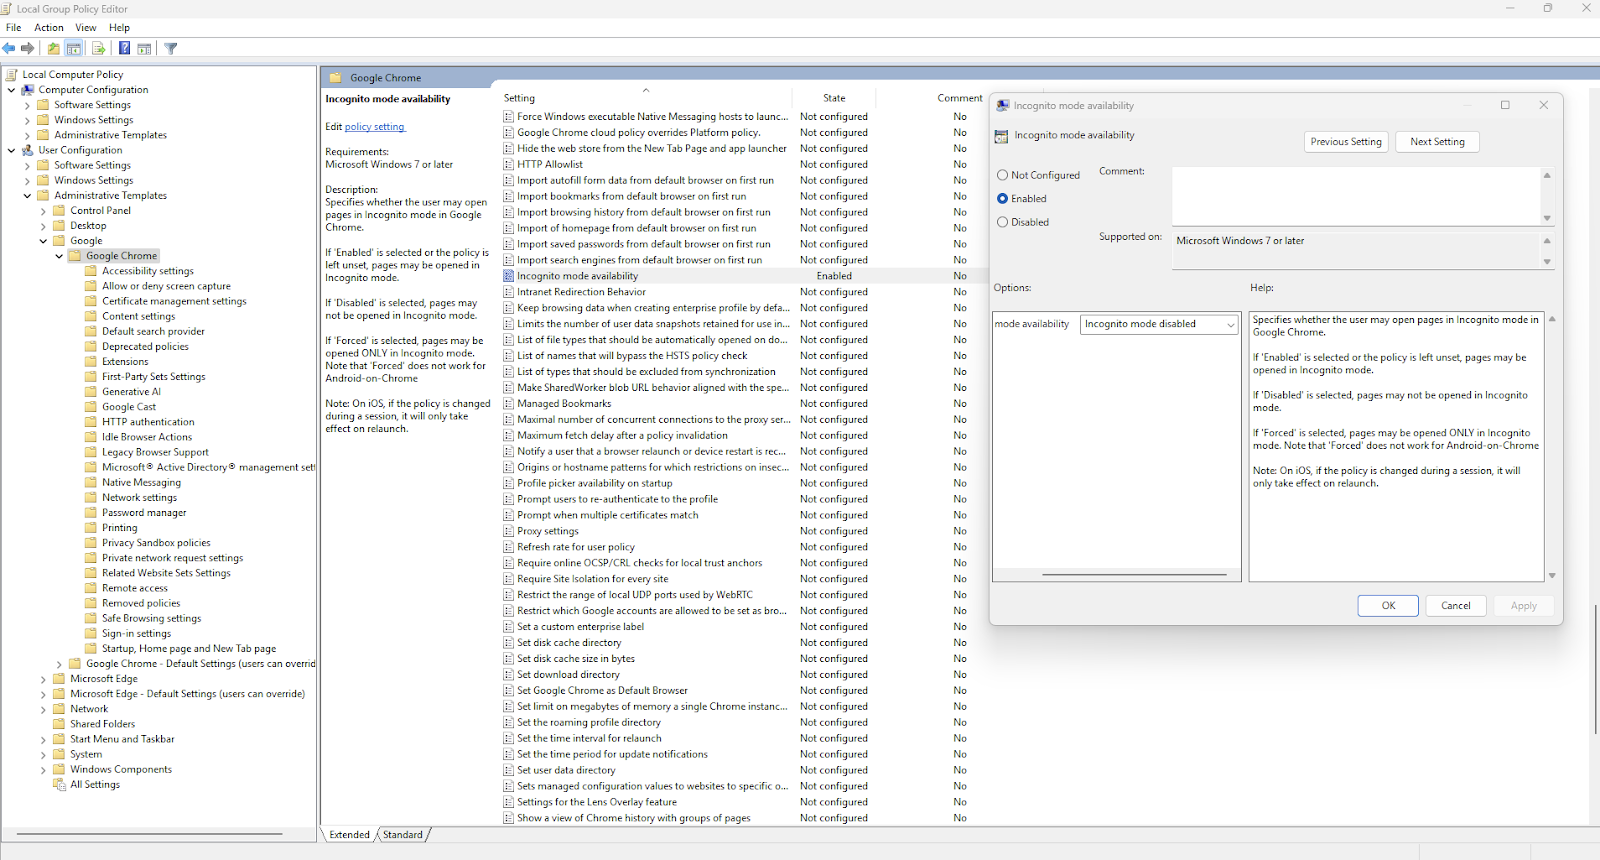The image size is (1600, 860).
Task: Select the Generative AI tree folder
Action: click(x=131, y=391)
